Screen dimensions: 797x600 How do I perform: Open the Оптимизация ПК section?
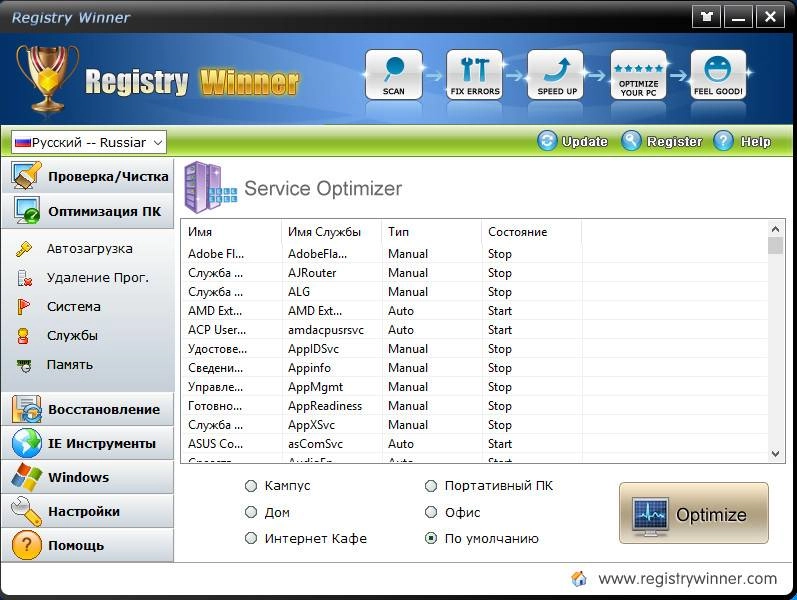87,211
